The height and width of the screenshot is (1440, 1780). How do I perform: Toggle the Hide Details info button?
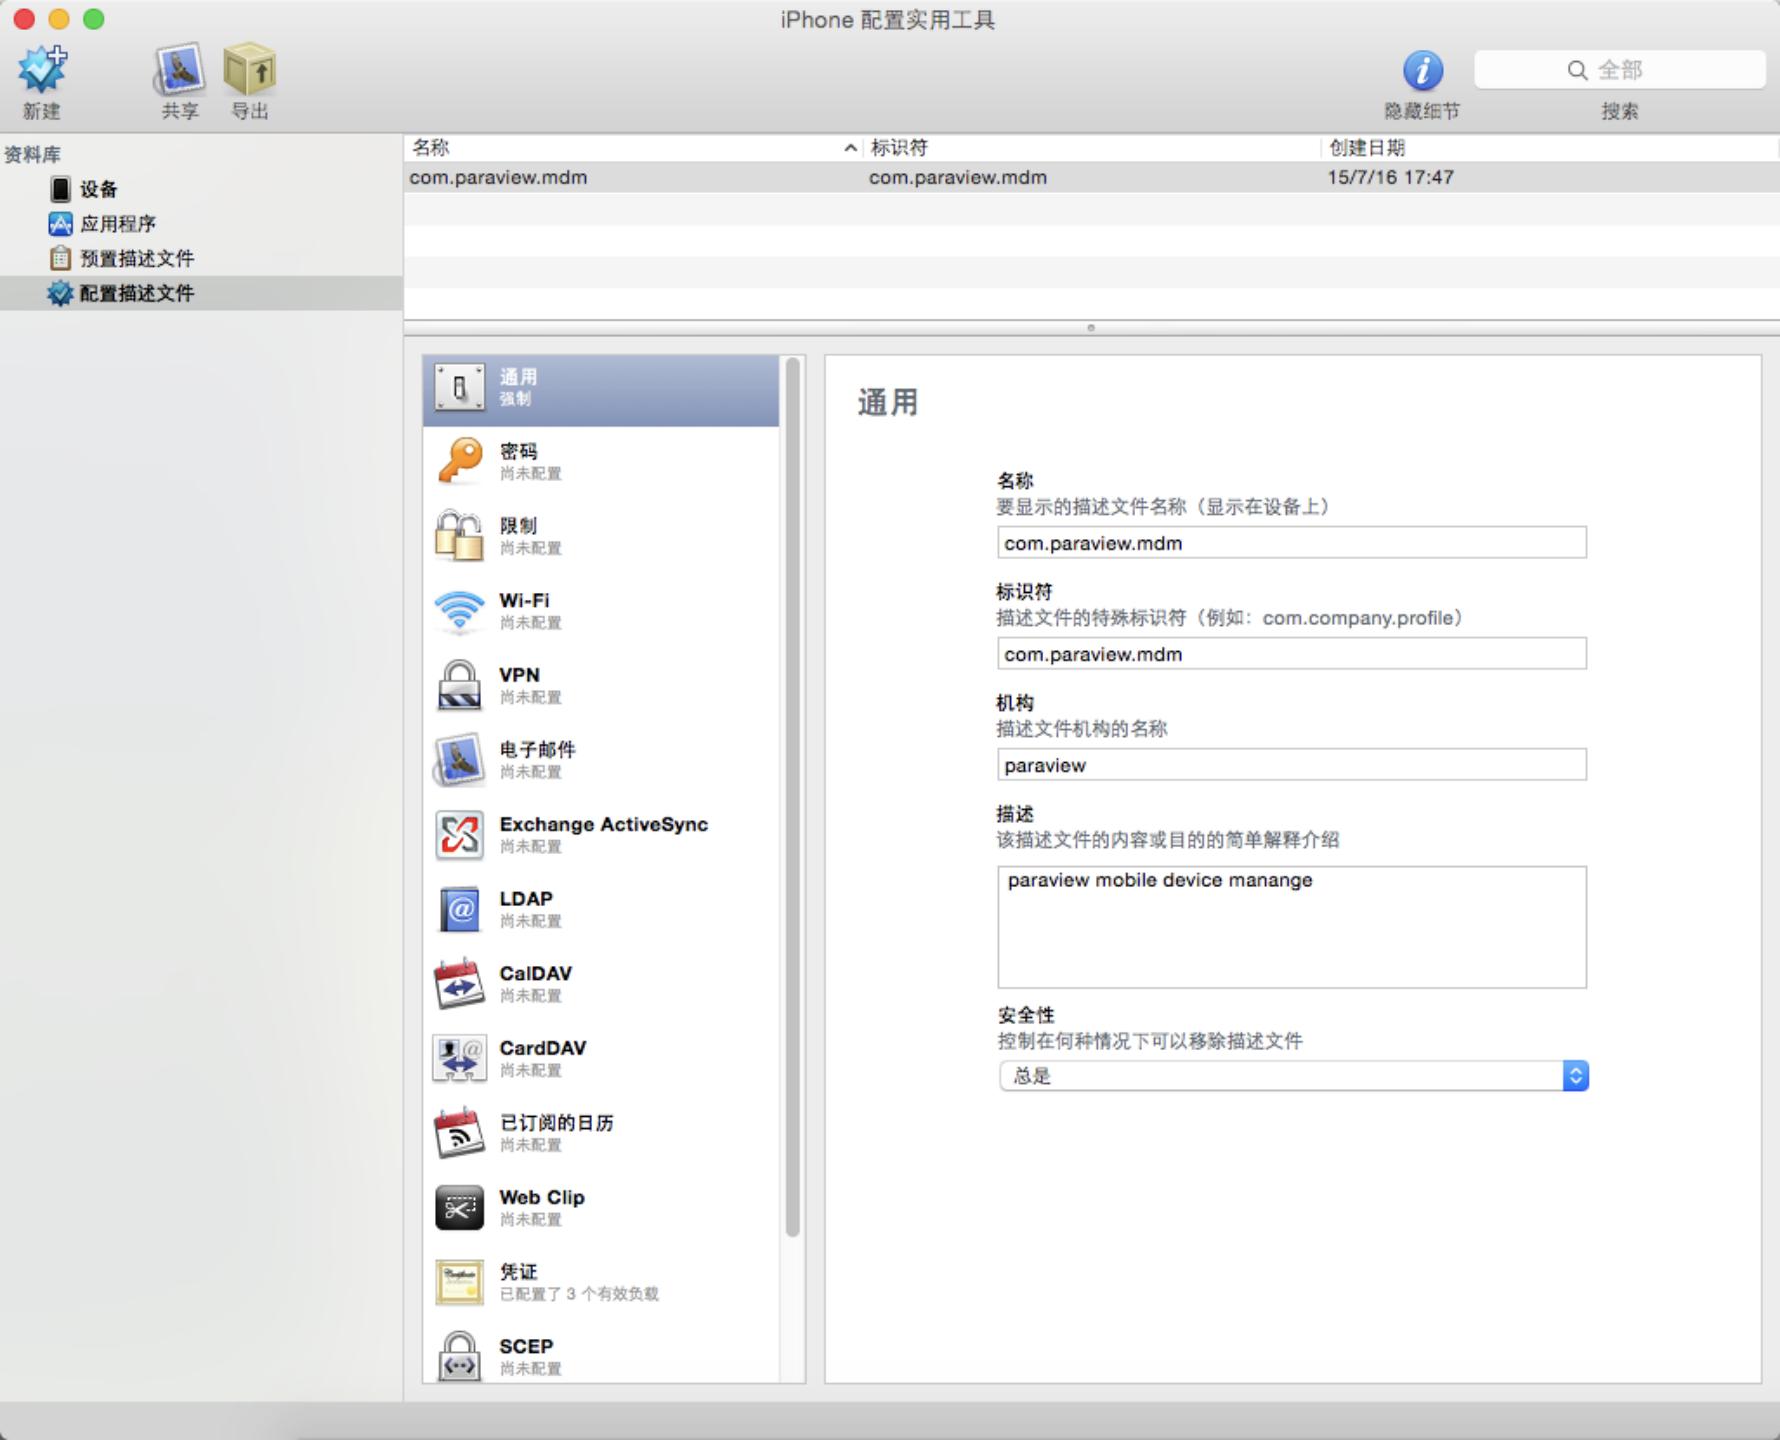point(1422,71)
